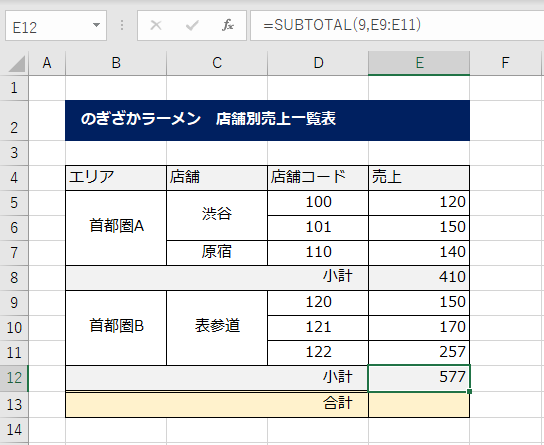This screenshot has width=544, height=445.
Task: Click the 売上 header cell
Action: [x=419, y=178]
